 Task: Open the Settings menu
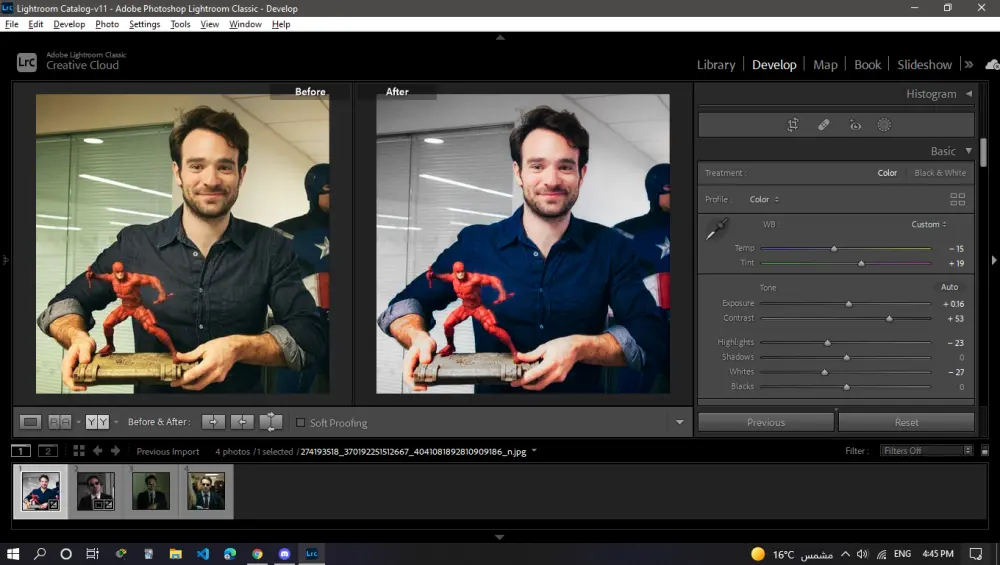[144, 24]
